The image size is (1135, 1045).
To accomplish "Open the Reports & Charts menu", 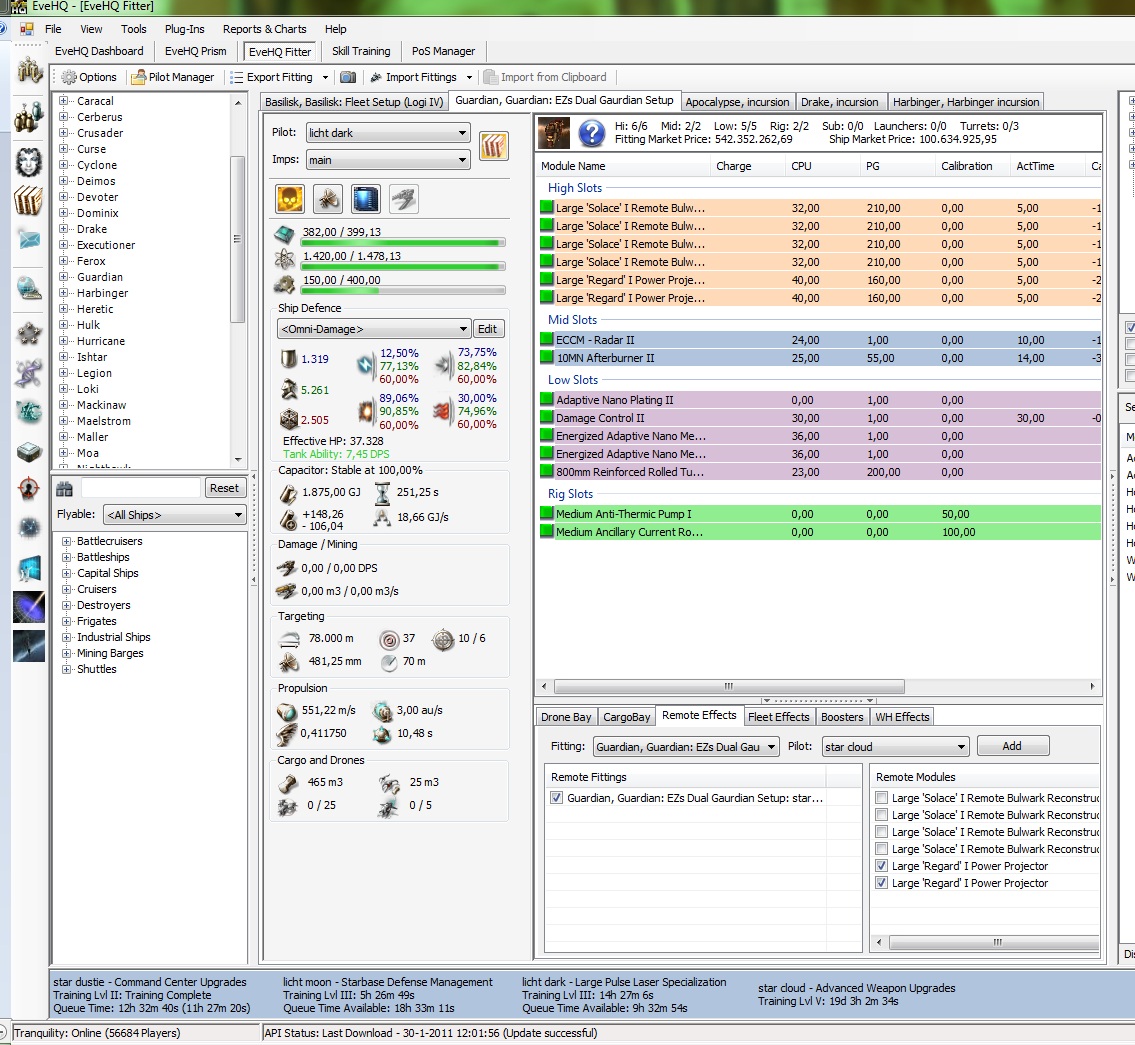I will click(264, 29).
